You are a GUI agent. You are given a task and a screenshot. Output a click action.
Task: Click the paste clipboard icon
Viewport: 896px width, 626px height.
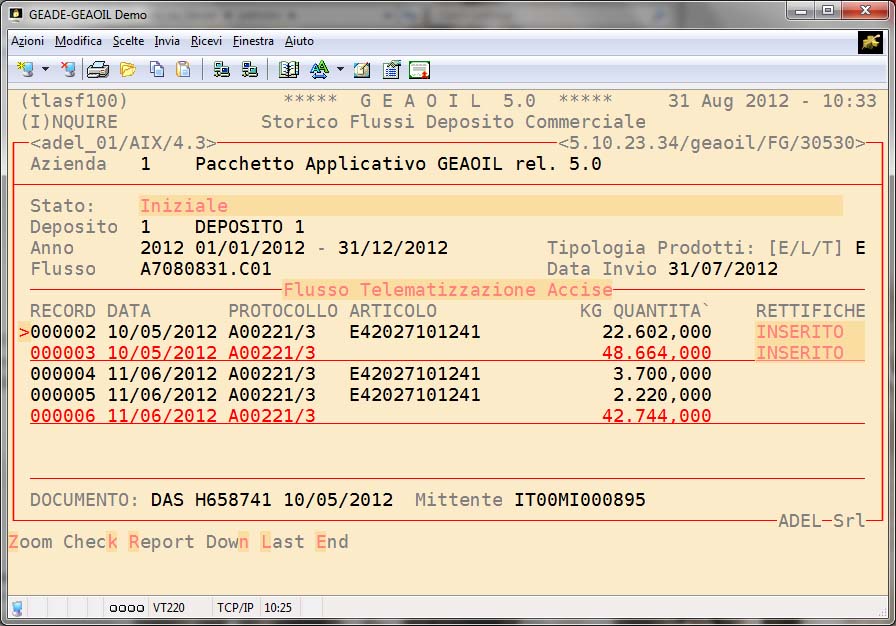pos(183,70)
